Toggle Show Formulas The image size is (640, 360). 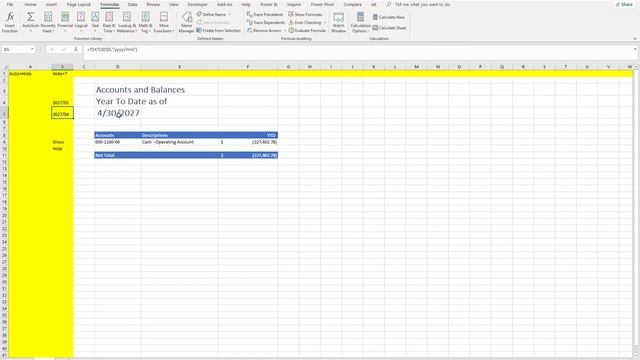point(305,14)
